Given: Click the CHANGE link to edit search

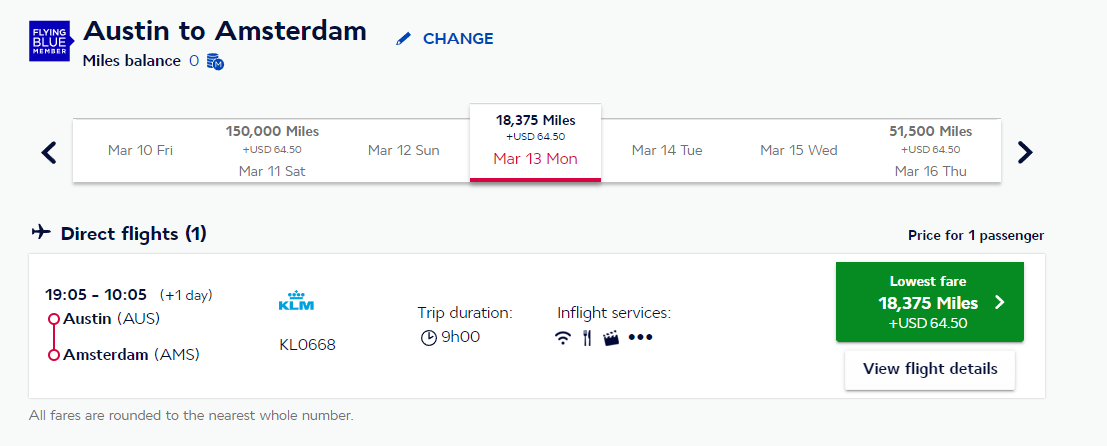Looking at the screenshot, I should [x=458, y=39].
